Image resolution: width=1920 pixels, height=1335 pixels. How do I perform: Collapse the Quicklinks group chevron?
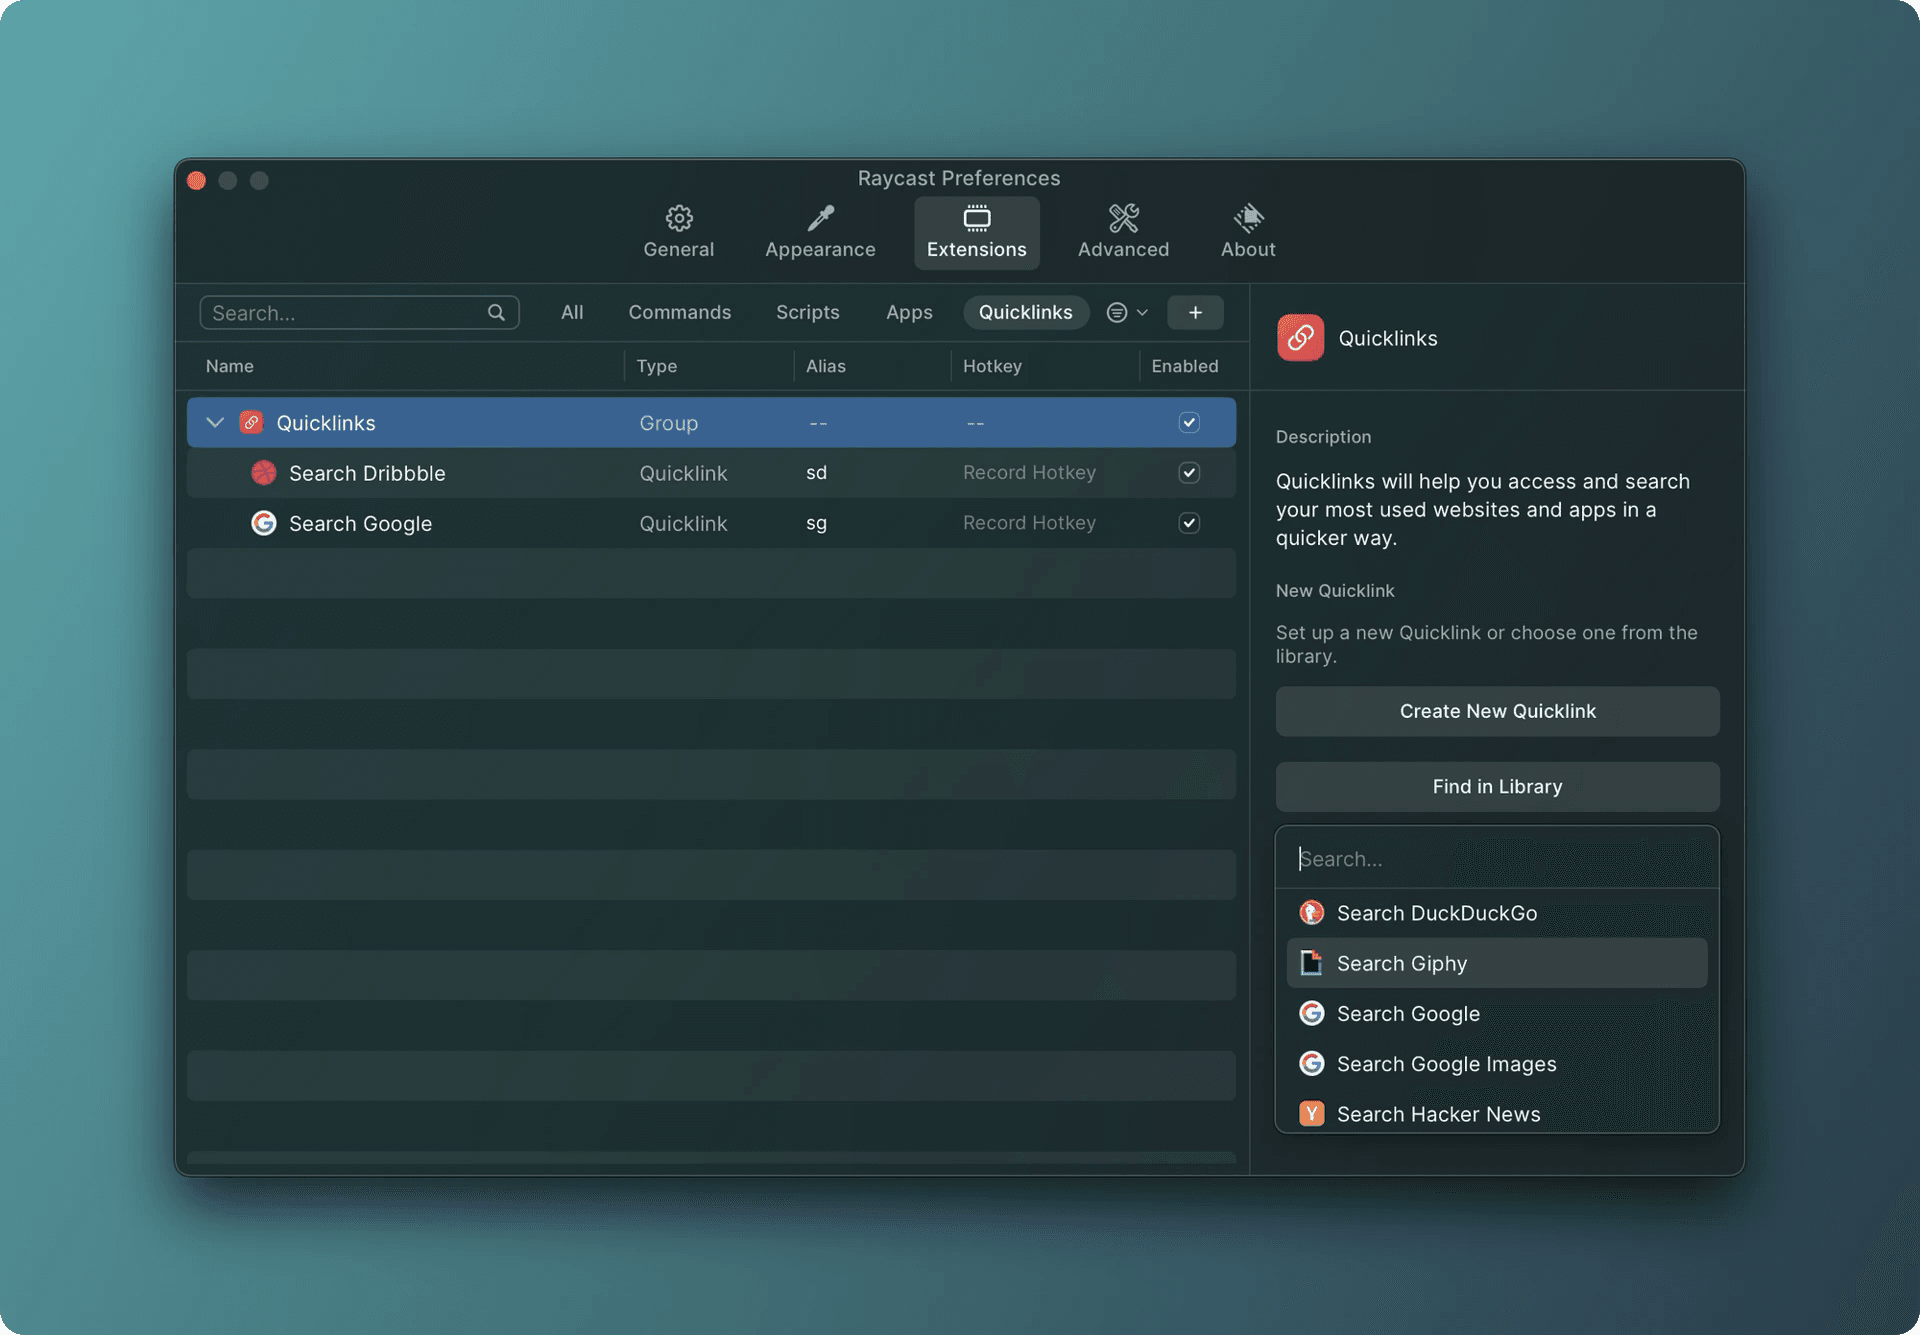click(x=214, y=422)
